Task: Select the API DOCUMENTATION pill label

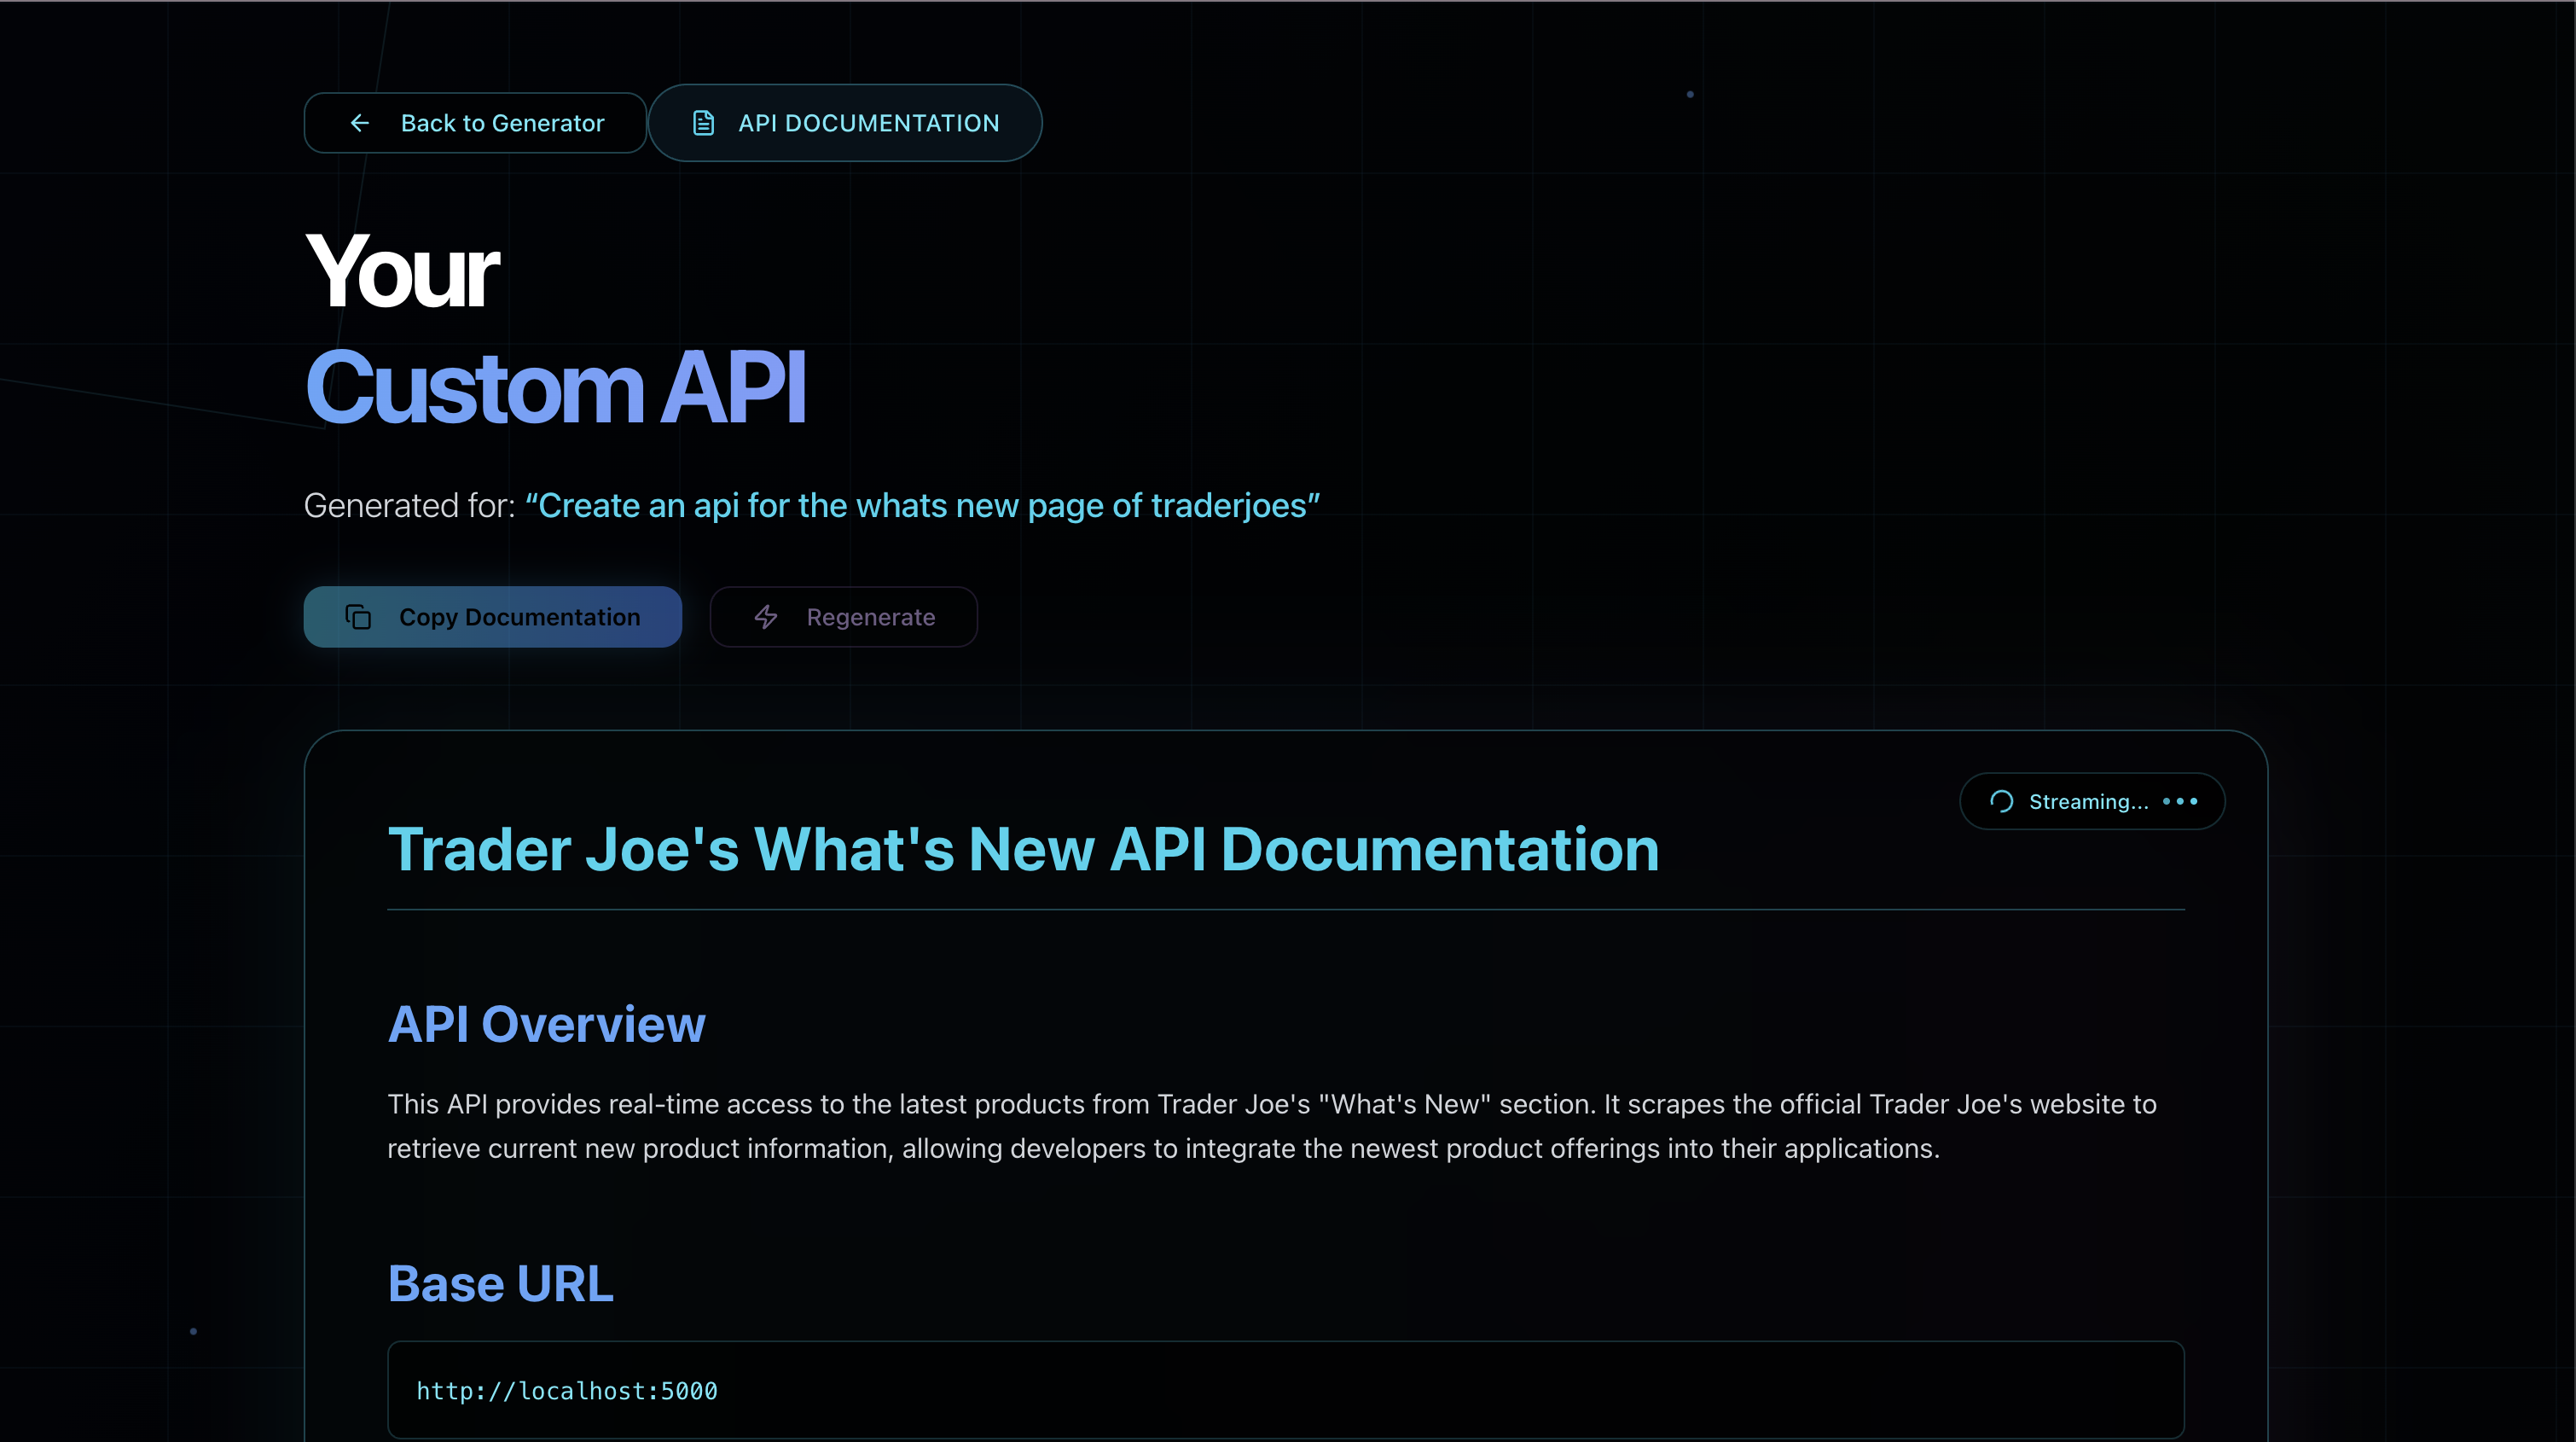Action: 868,123
